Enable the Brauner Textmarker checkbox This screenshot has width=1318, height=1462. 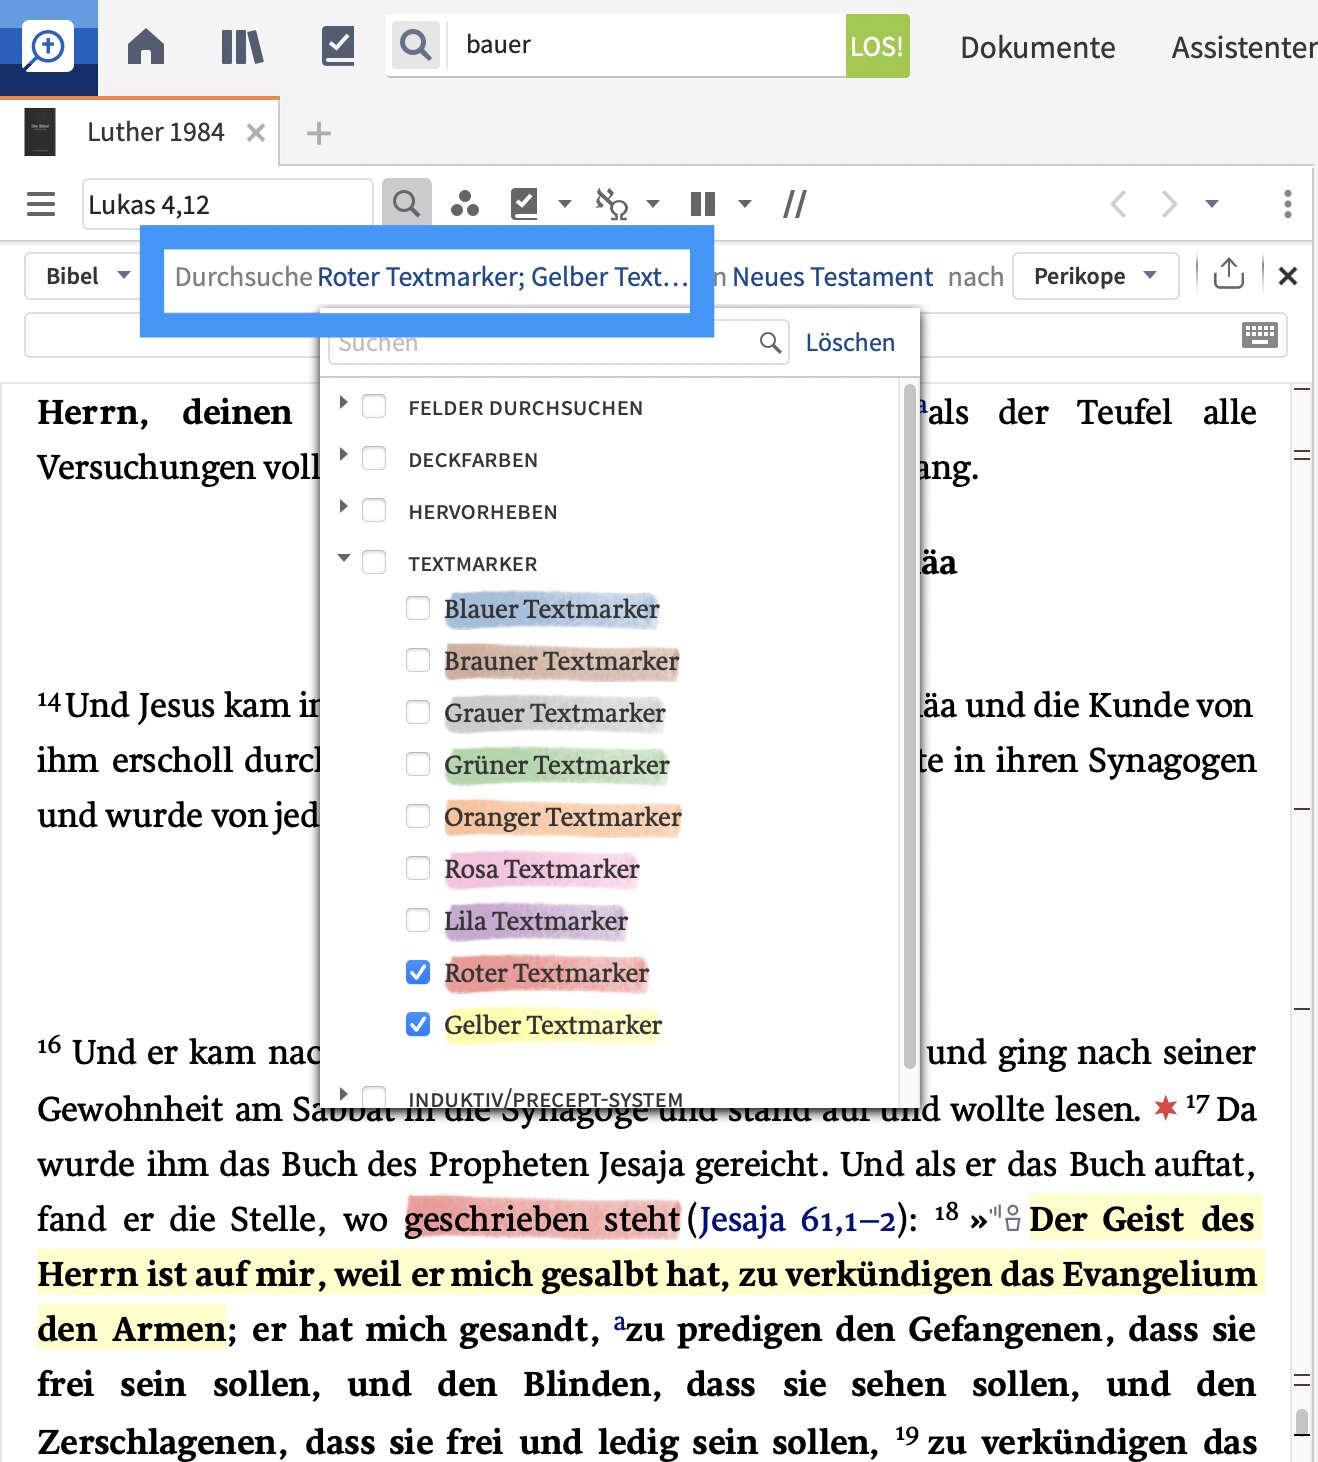(418, 660)
